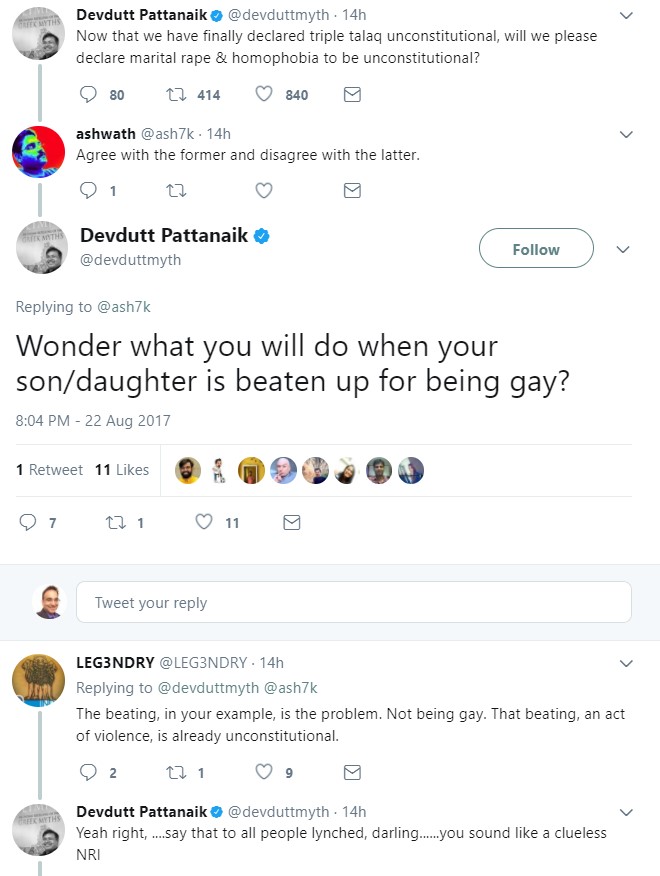Expand options for the top tweet
The height and width of the screenshot is (876, 660).
coord(626,16)
